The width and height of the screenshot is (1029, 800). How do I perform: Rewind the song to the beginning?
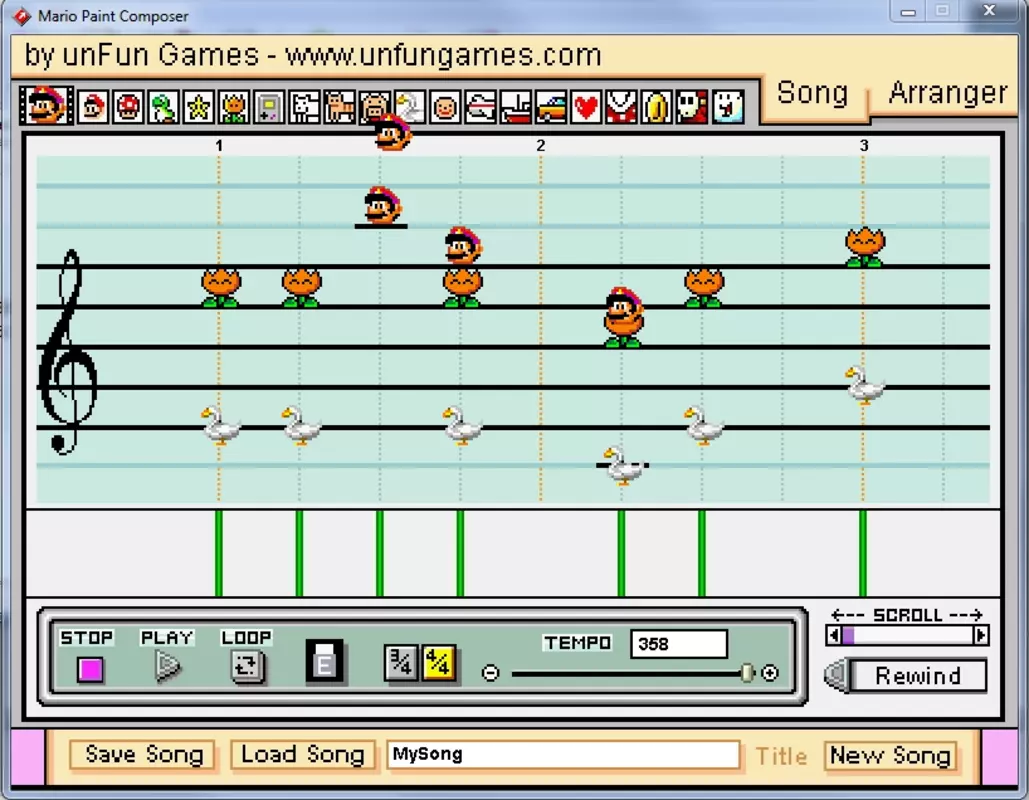[906, 676]
